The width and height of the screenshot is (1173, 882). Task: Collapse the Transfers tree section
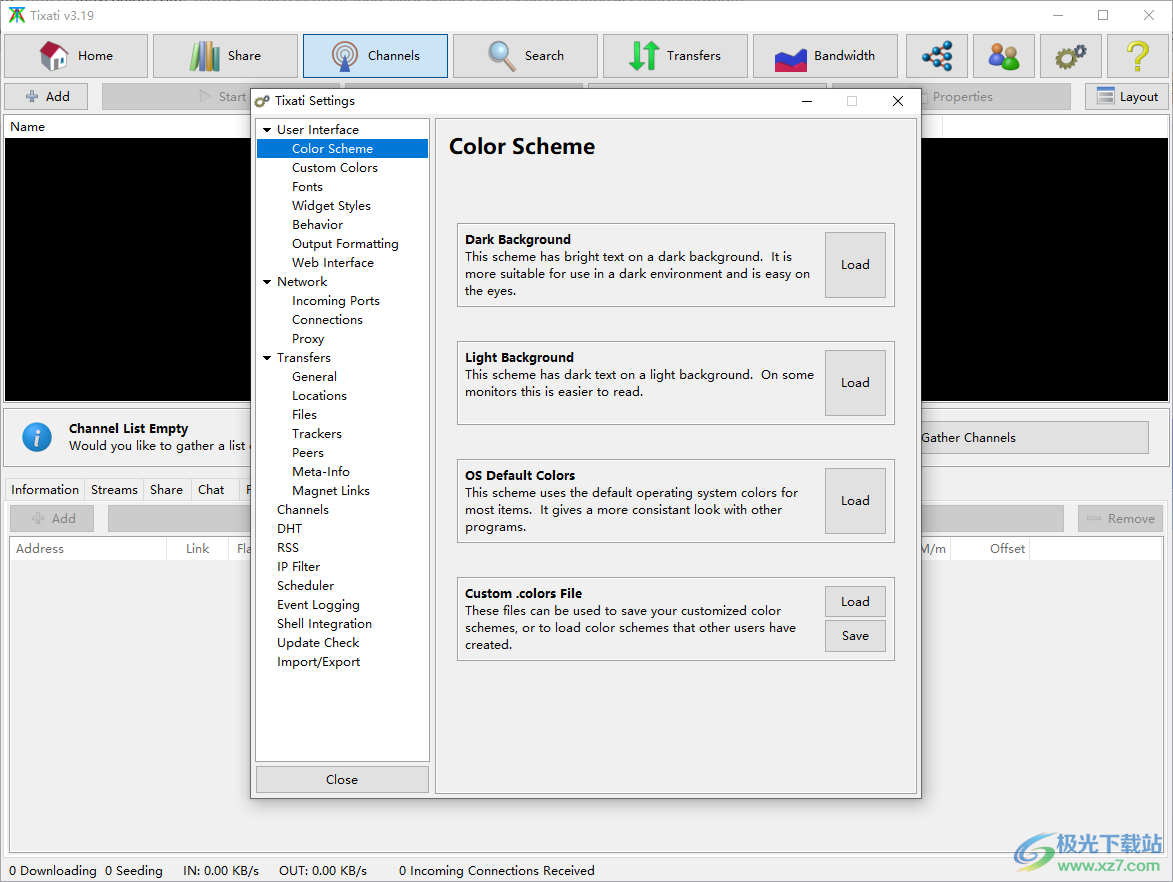(267, 358)
